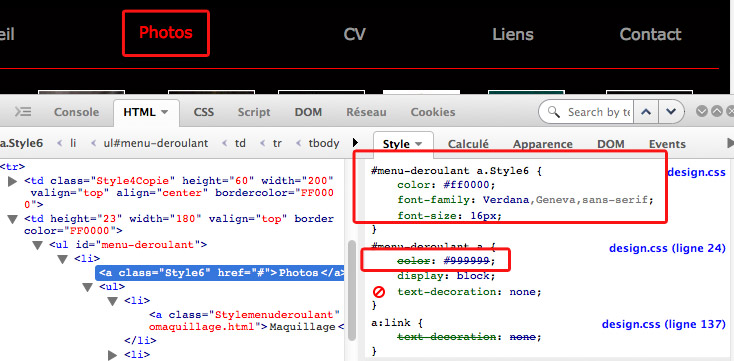Click inside the Search by text field
The width and height of the screenshot is (734, 361).
598,112
